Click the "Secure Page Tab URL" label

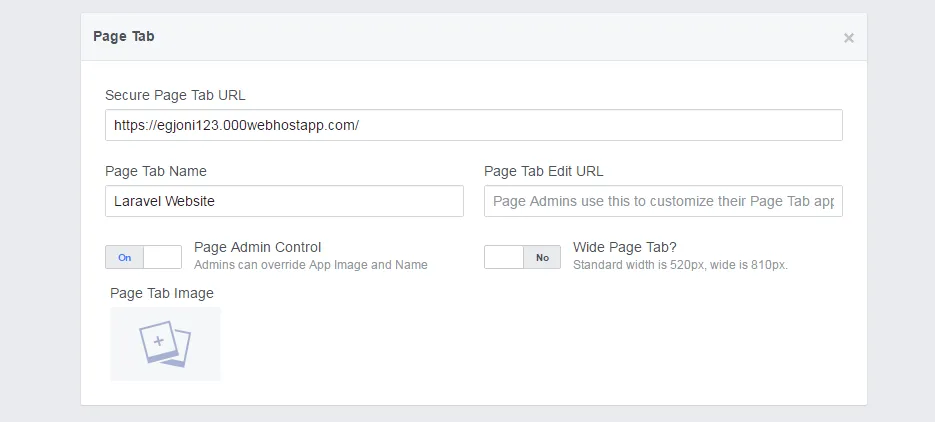click(175, 95)
